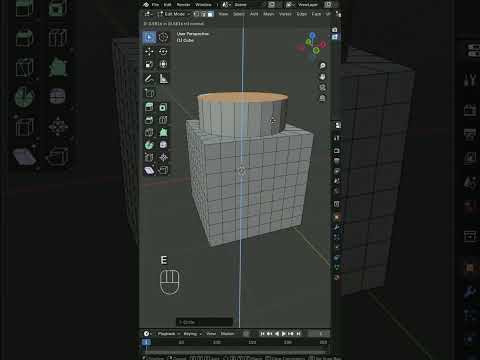
Task: Select the Smooth vertices tool
Action: 163,145
